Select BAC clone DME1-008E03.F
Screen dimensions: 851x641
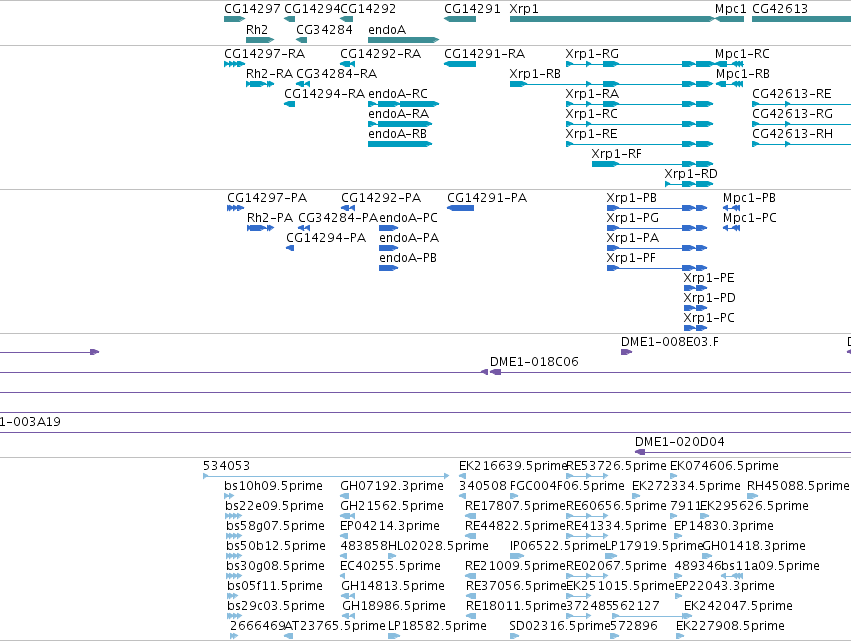(670, 342)
